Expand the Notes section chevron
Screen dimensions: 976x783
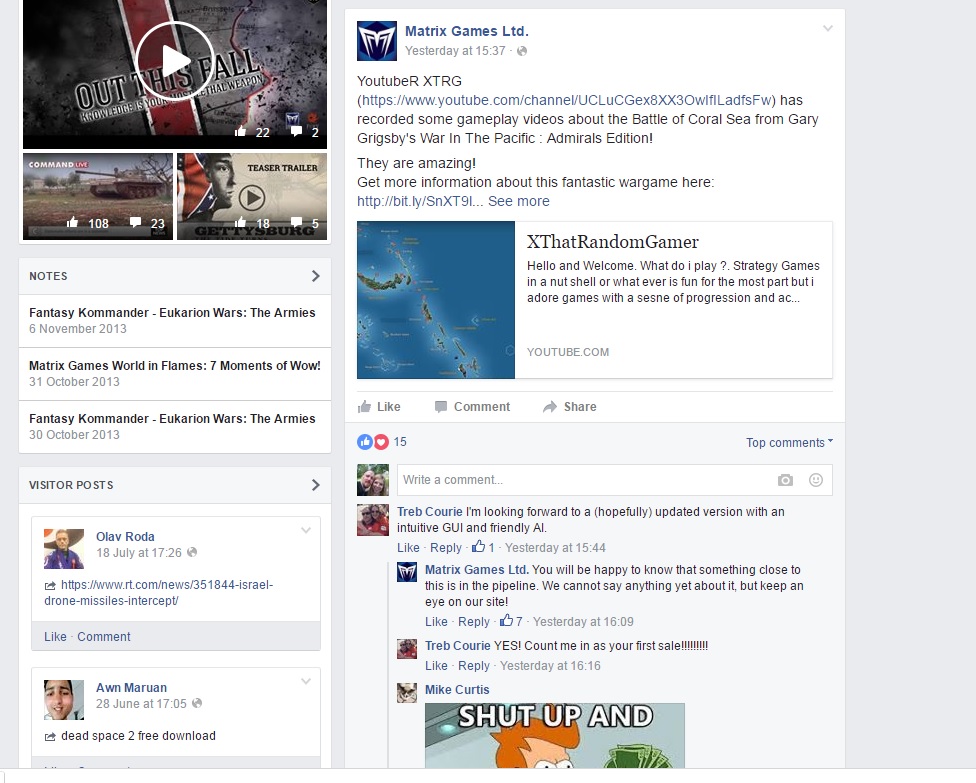[x=316, y=276]
